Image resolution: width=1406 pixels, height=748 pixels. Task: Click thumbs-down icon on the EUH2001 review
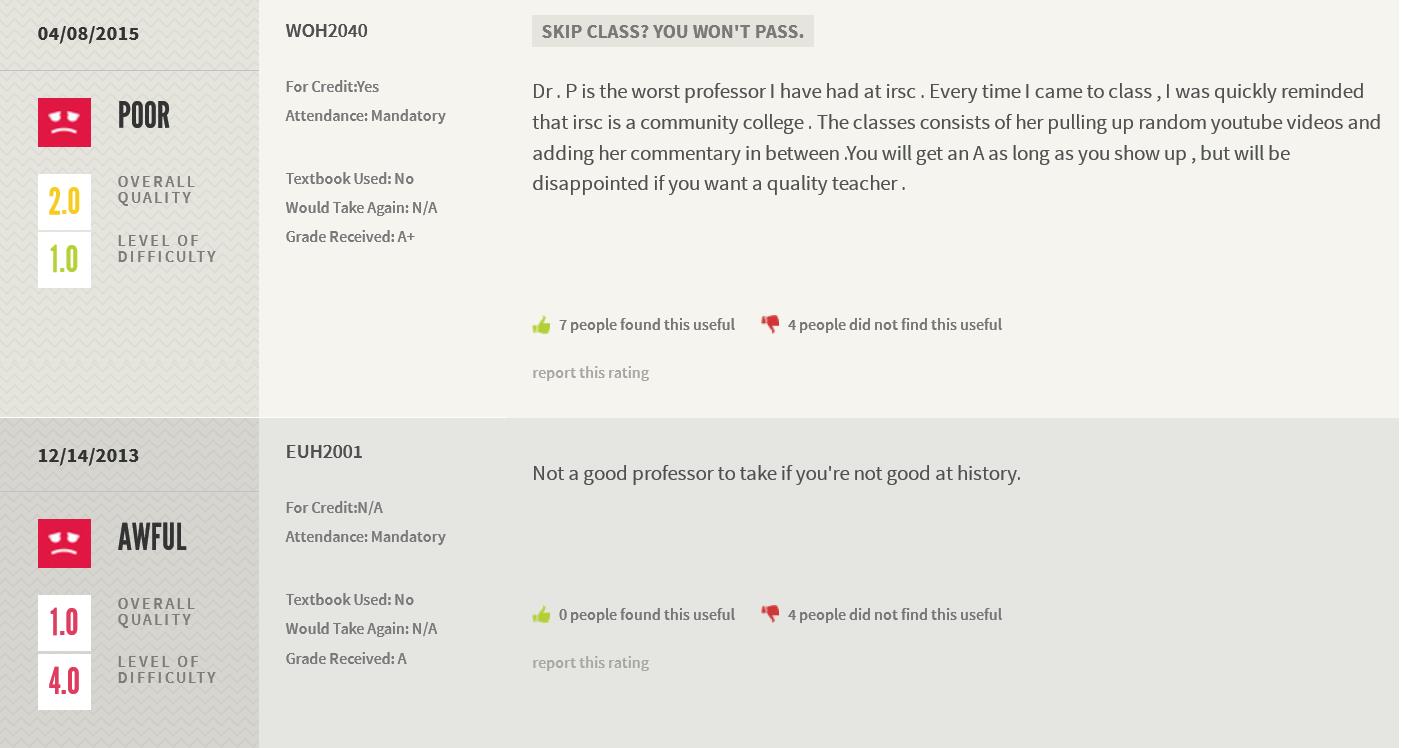pyautogui.click(x=770, y=614)
